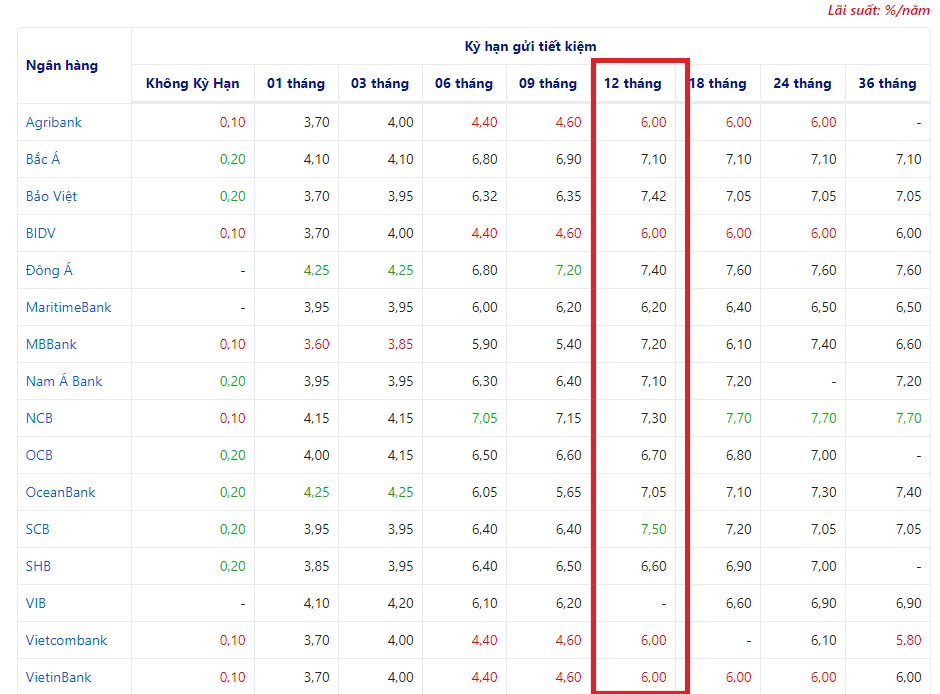Click OceanBank's 36-month rate 7,40
Image resolution: width=940 pixels, height=694 pixels.
[x=909, y=493]
